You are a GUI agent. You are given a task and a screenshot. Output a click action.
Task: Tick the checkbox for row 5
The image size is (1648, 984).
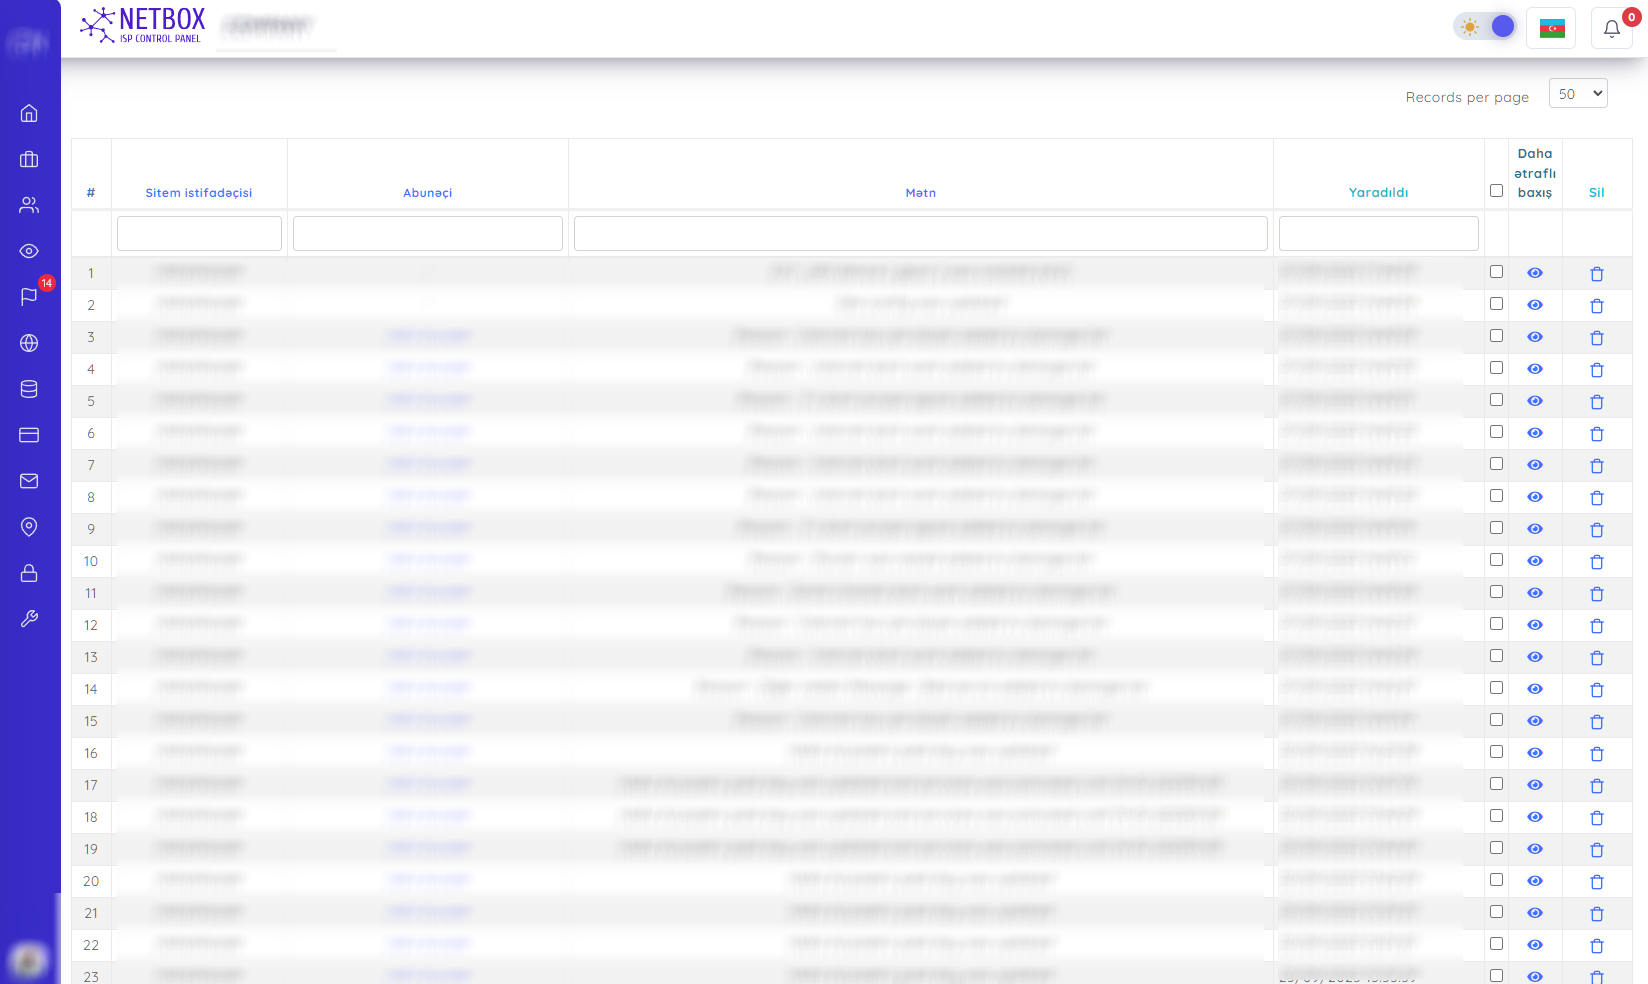point(1496,400)
